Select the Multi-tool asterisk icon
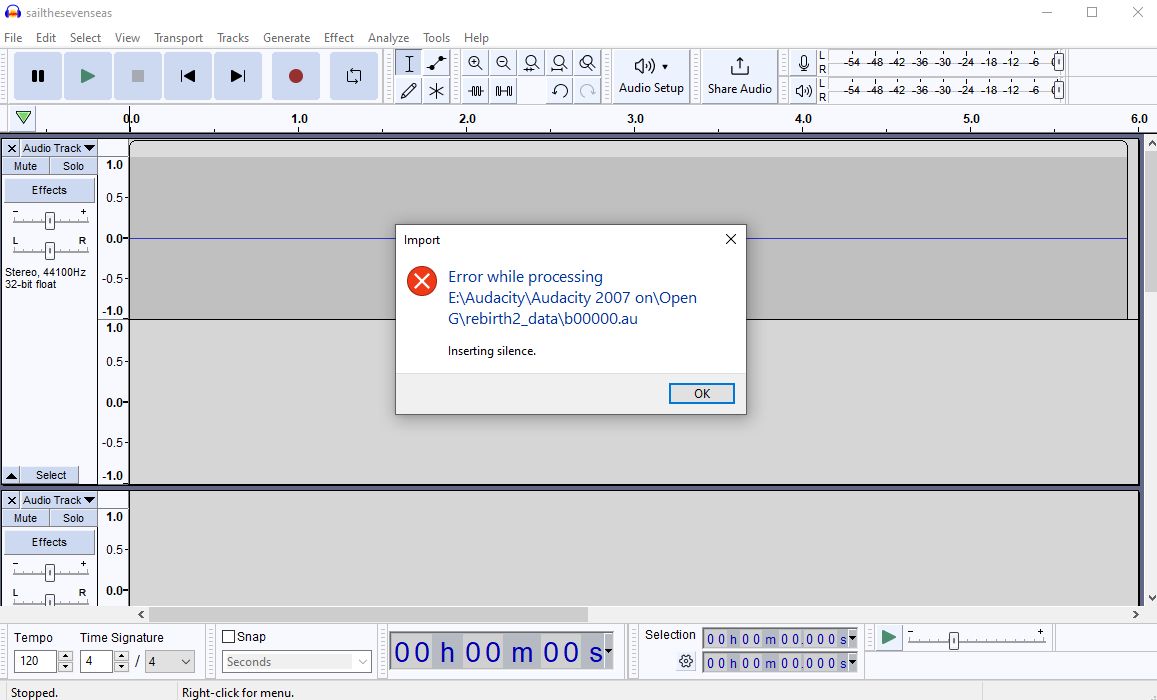Screen dimensions: 1157x700 tap(436, 91)
